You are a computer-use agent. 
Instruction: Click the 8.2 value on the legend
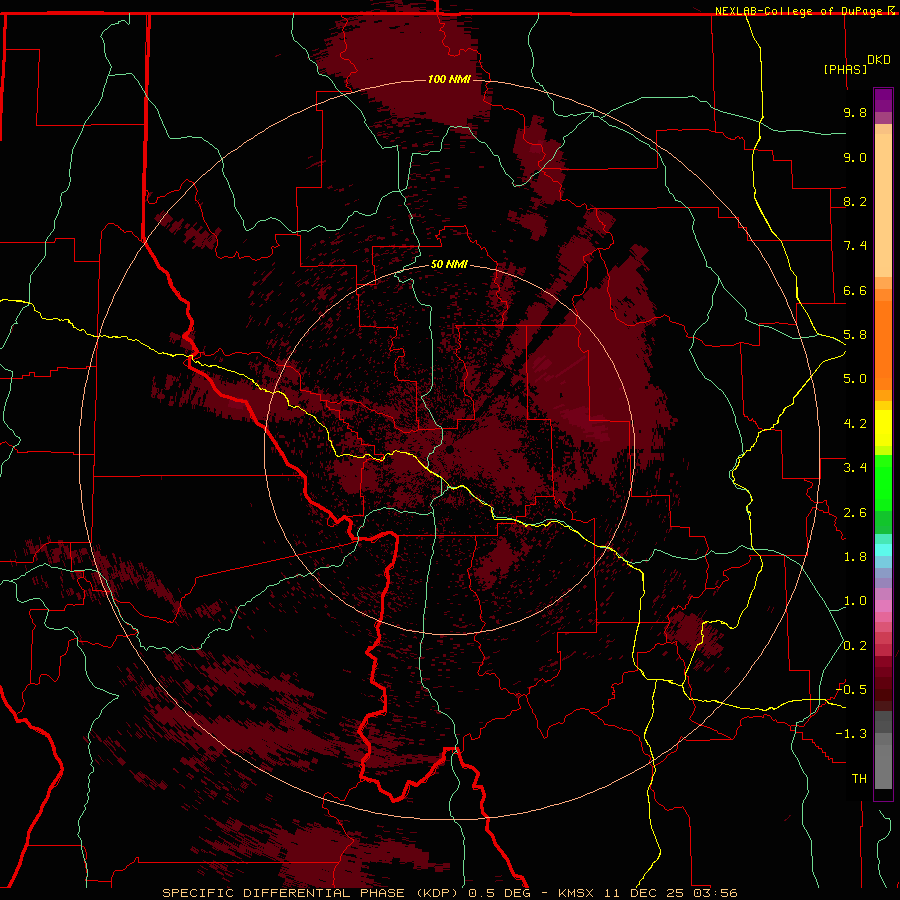(x=855, y=201)
